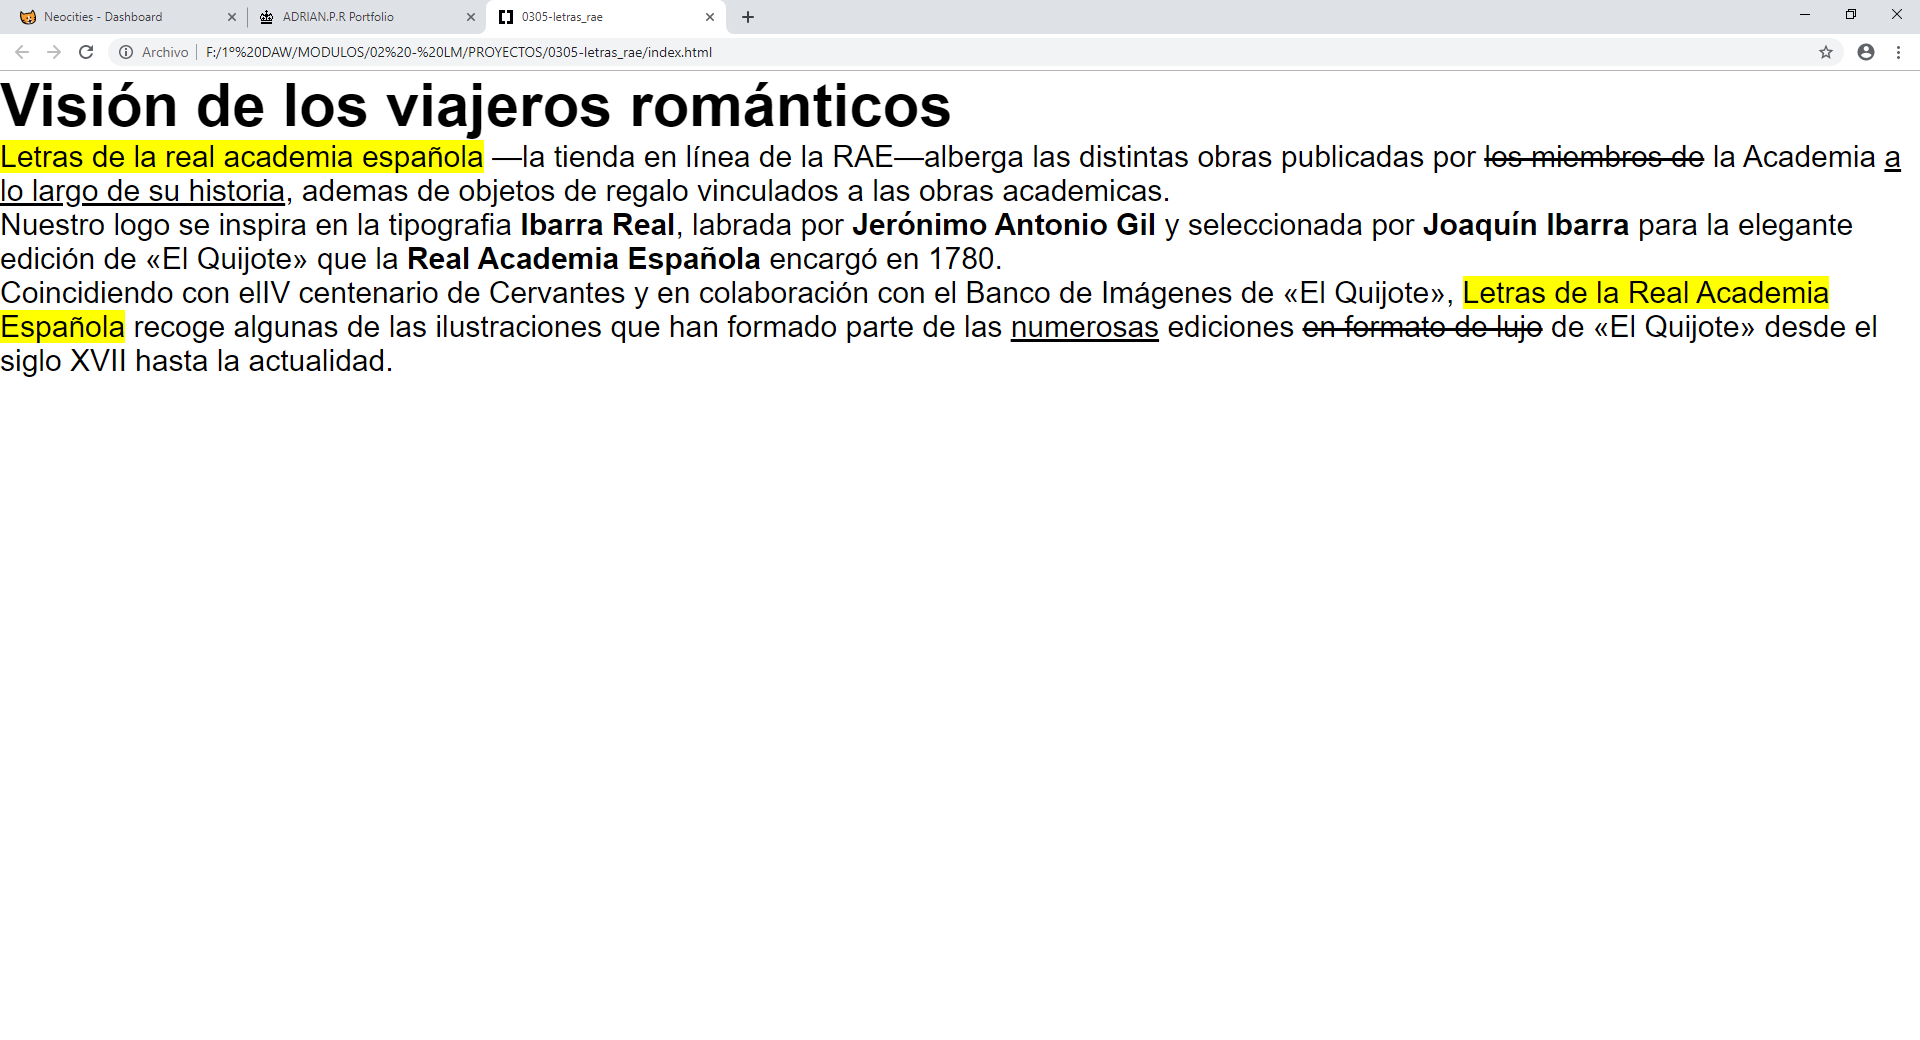Reload the current page
1920x1040 pixels.
[x=86, y=52]
